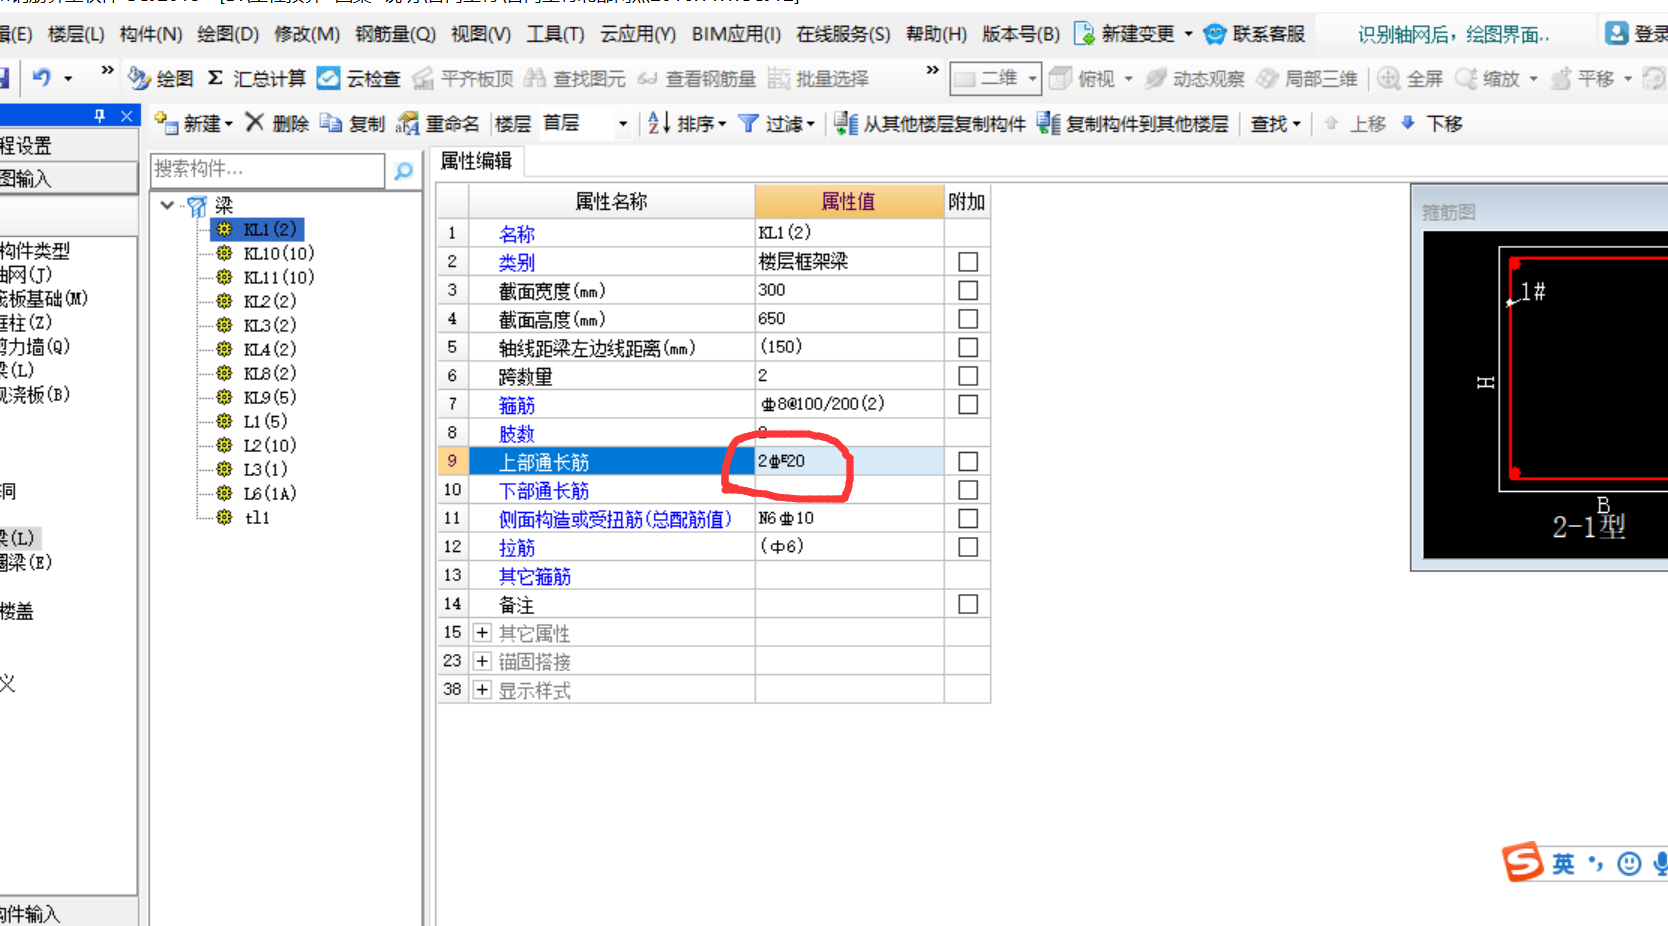Image resolution: width=1668 pixels, height=926 pixels.
Task: Click 查找图元 find element tool
Action: [x=574, y=78]
